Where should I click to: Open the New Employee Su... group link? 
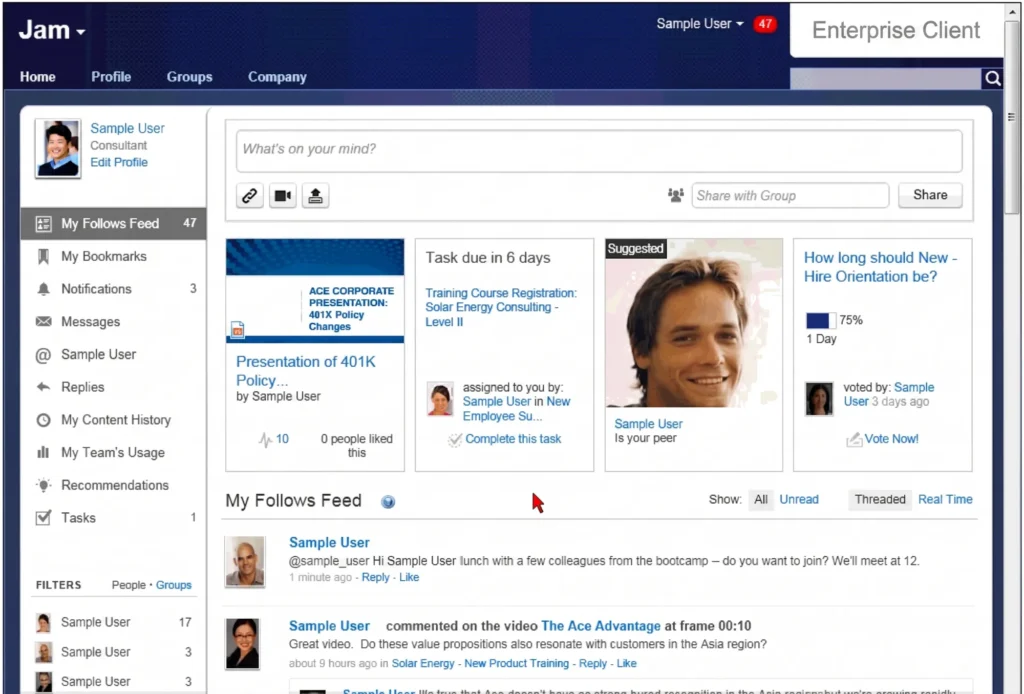[x=517, y=409]
